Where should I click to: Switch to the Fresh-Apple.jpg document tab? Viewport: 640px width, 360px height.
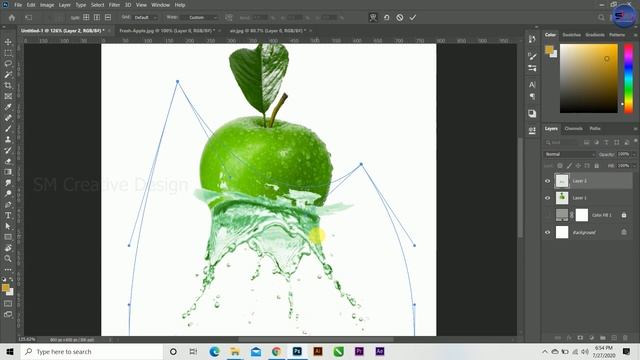[167, 31]
